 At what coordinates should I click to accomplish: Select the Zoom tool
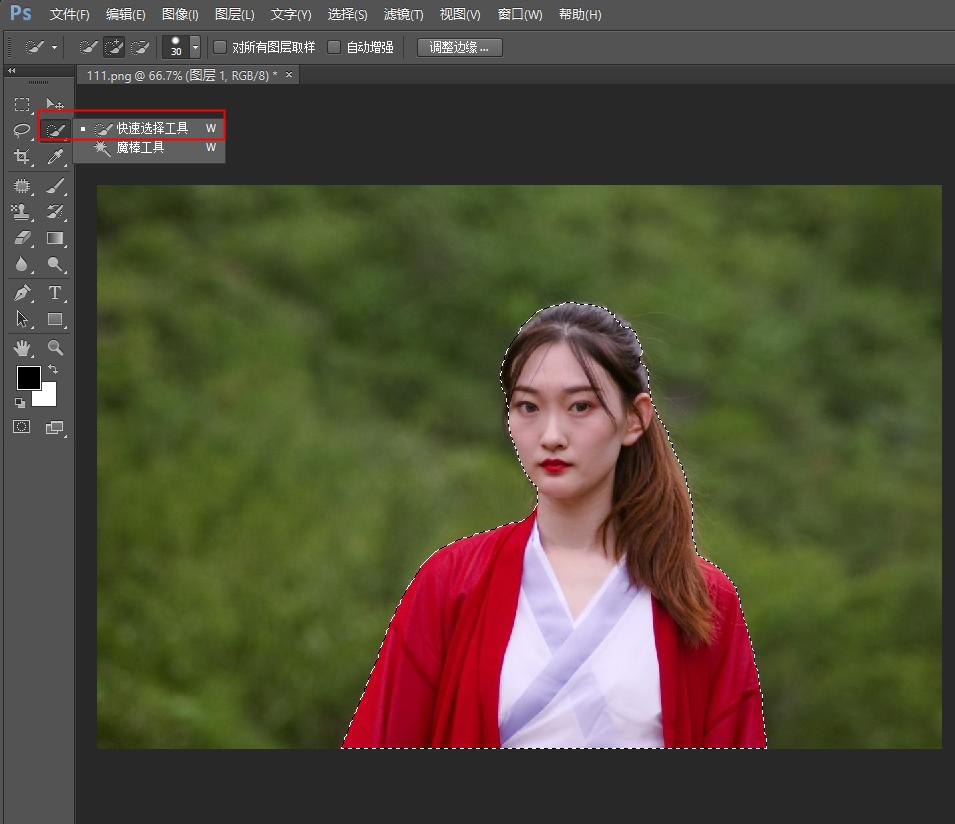coord(55,347)
